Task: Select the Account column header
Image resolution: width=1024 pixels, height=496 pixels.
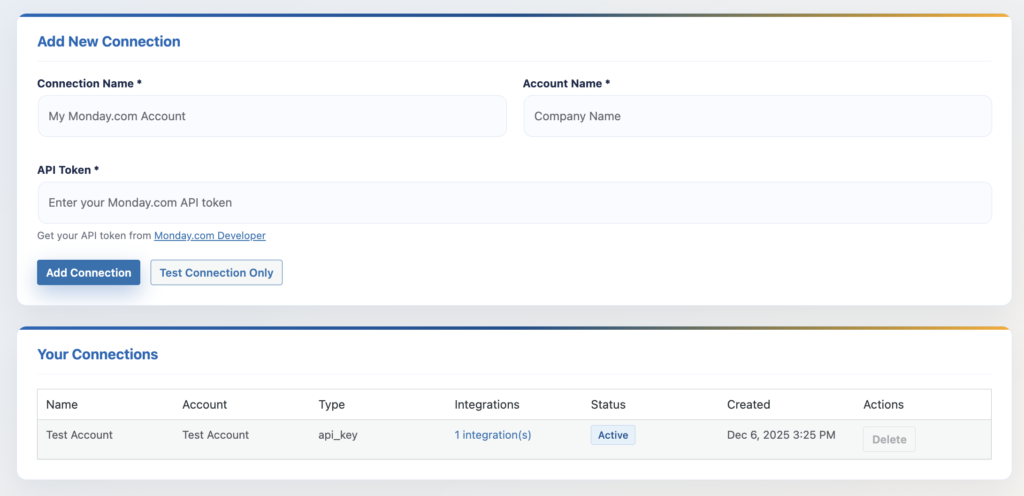Action: [x=205, y=405]
